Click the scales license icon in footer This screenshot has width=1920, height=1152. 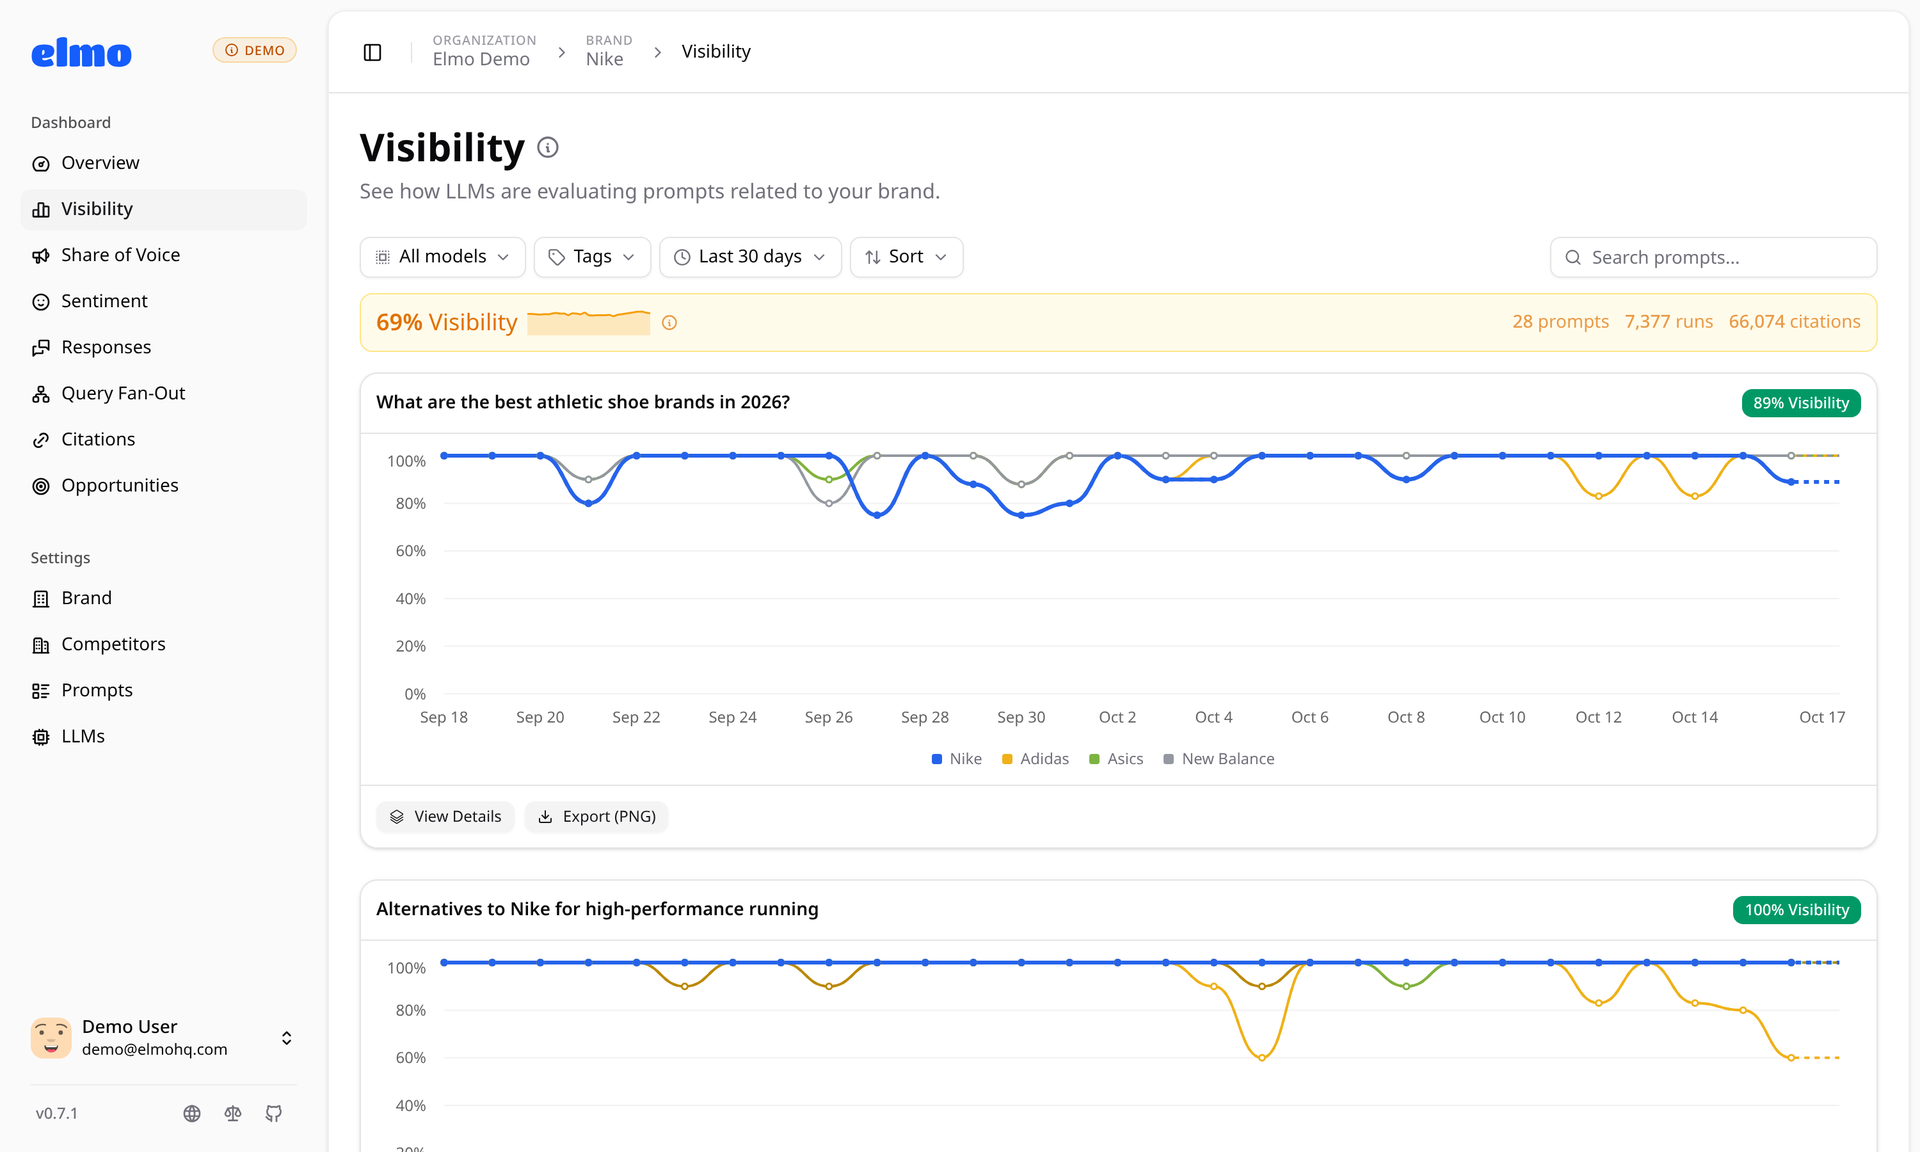tap(233, 1113)
